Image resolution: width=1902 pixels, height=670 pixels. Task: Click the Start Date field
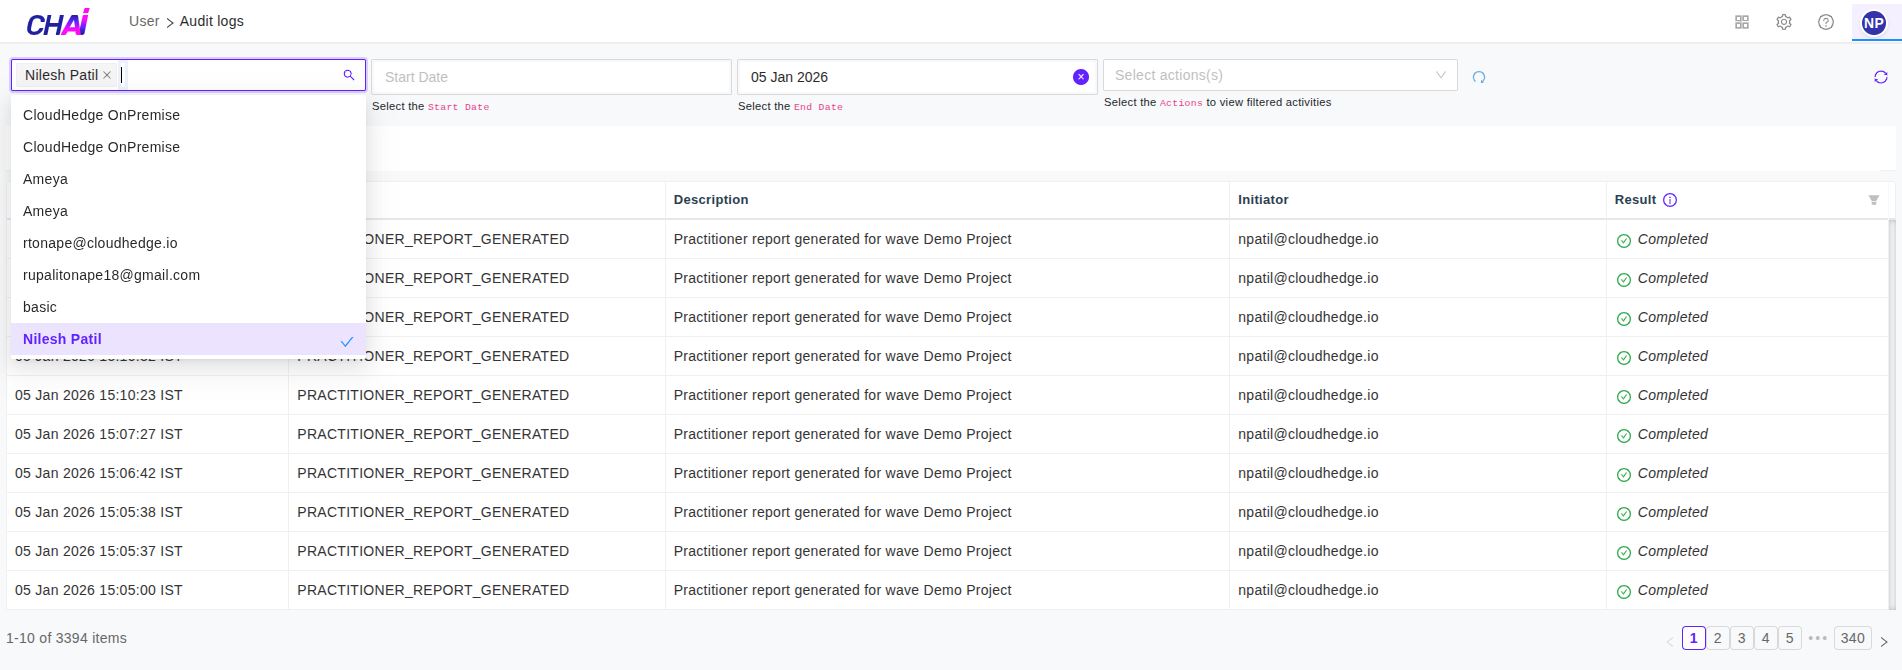click(x=551, y=77)
